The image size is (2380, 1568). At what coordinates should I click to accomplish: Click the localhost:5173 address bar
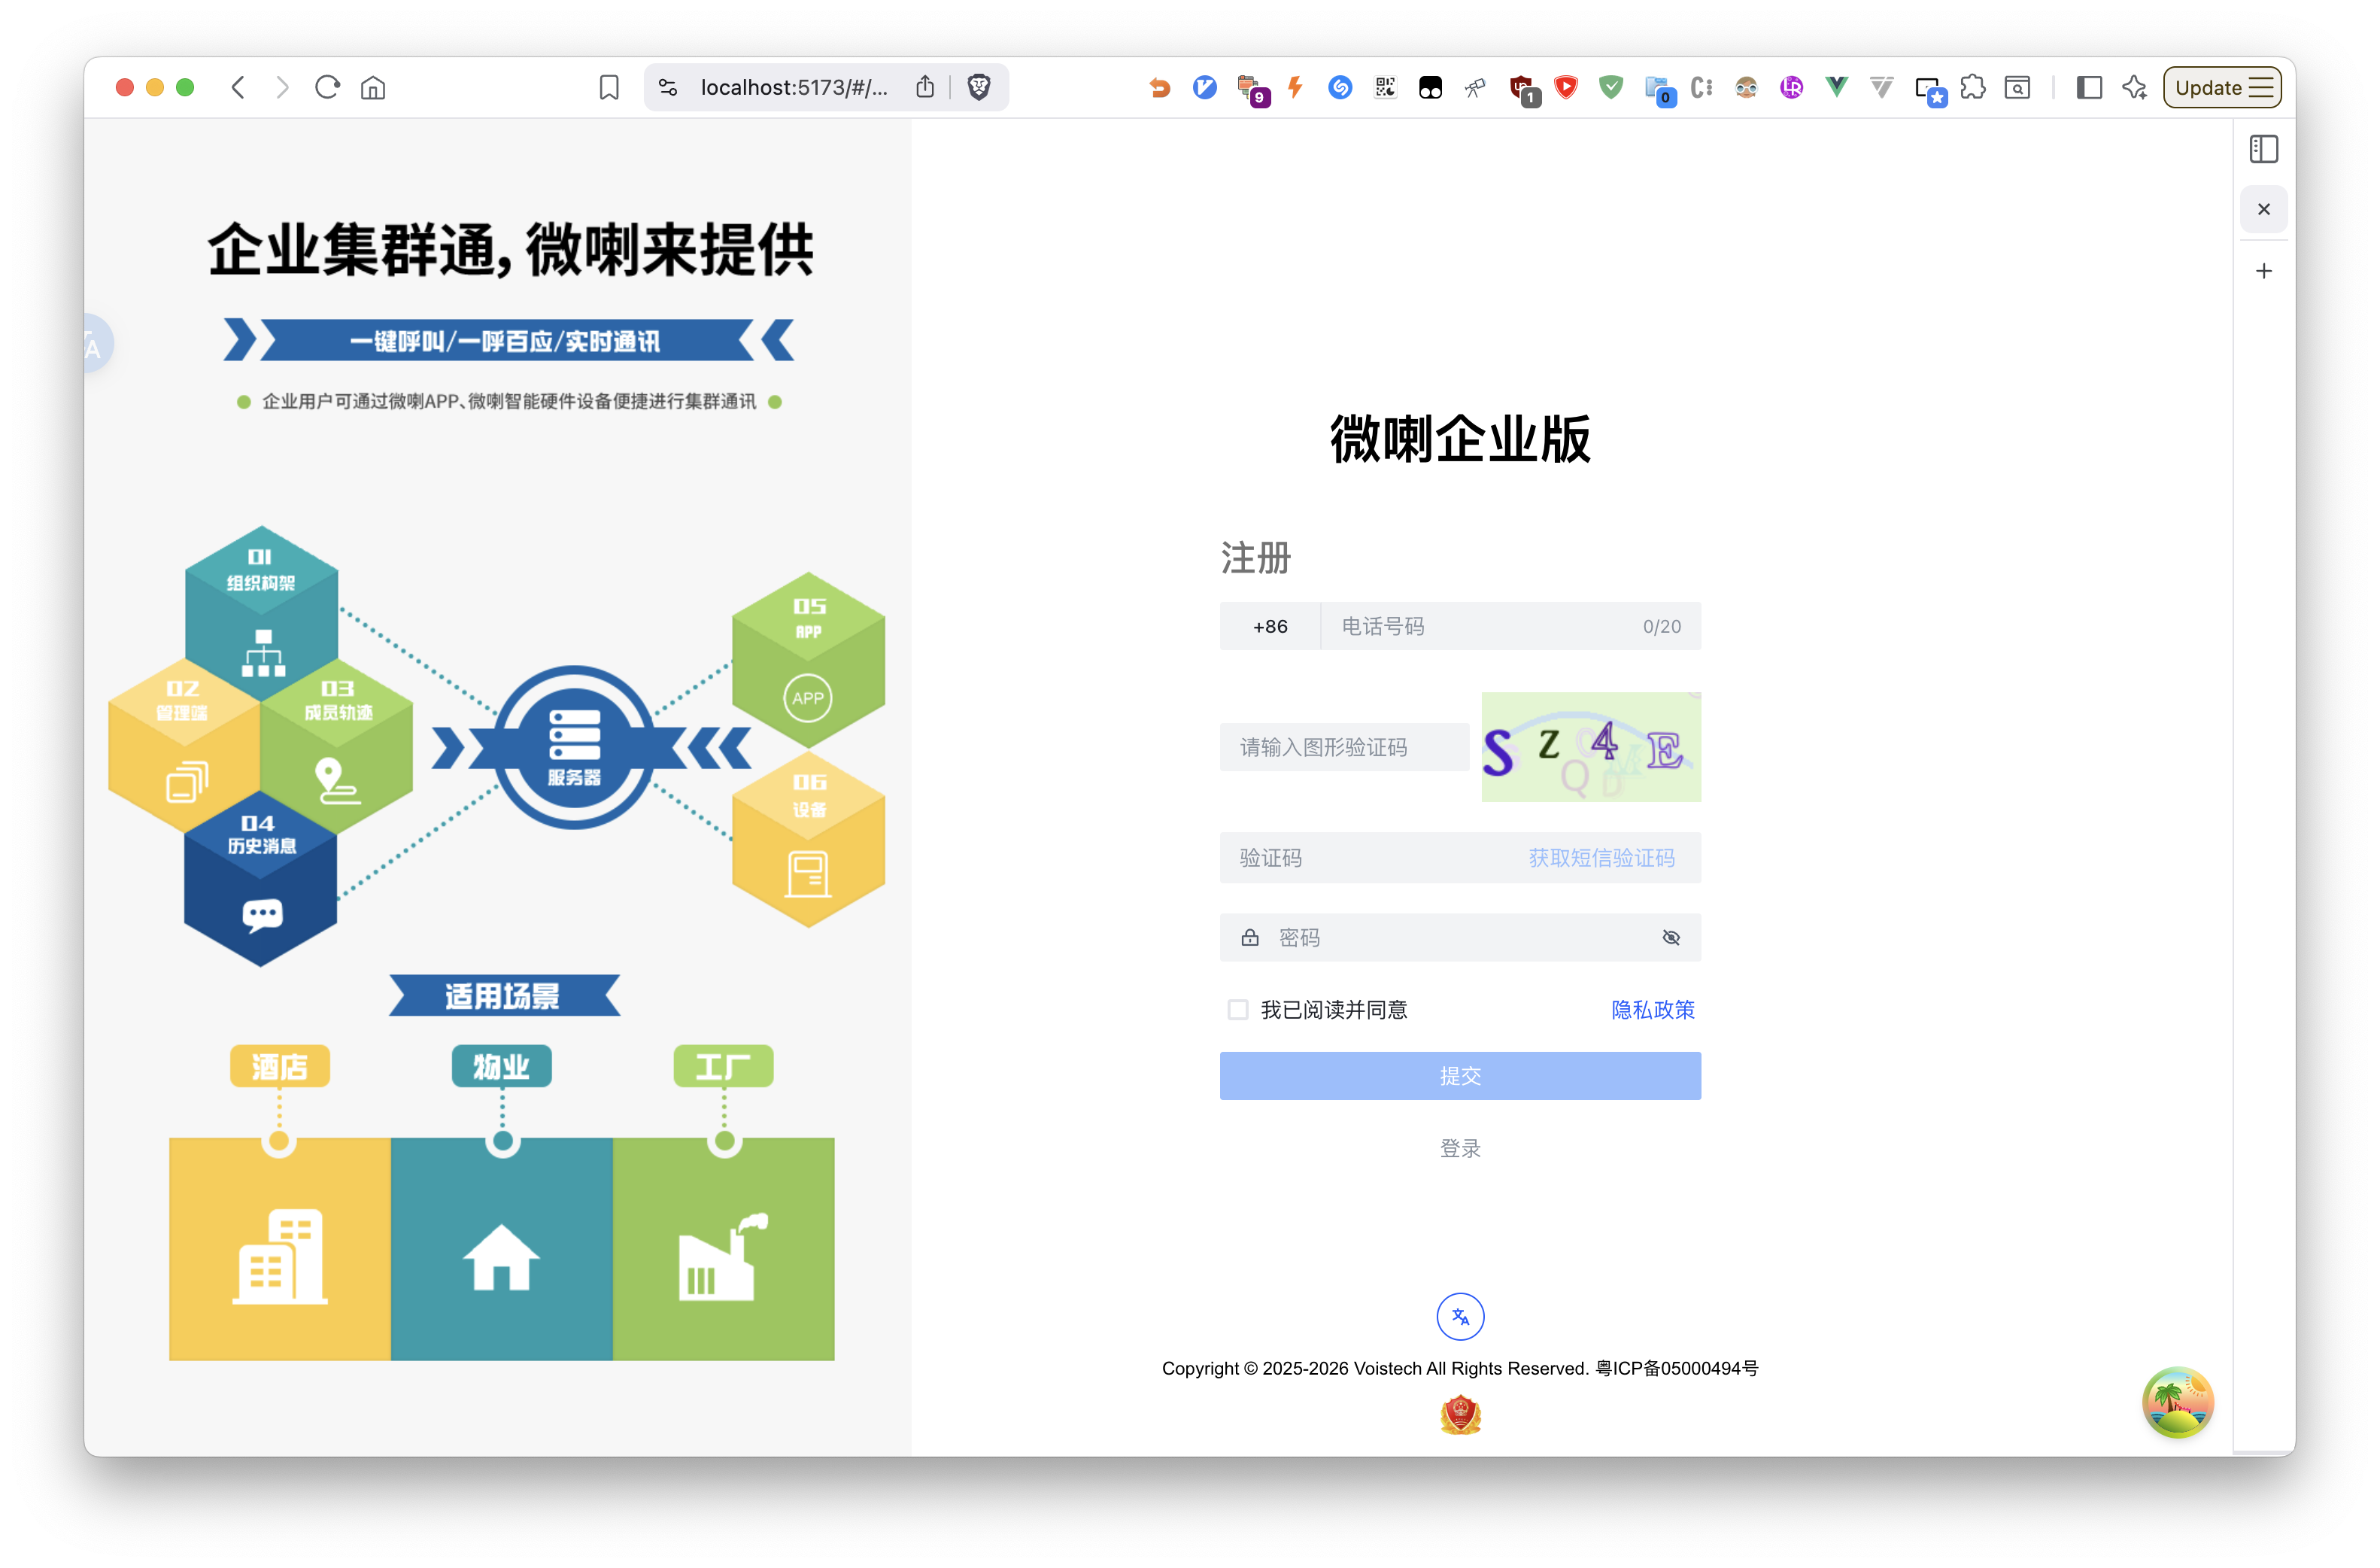click(794, 88)
